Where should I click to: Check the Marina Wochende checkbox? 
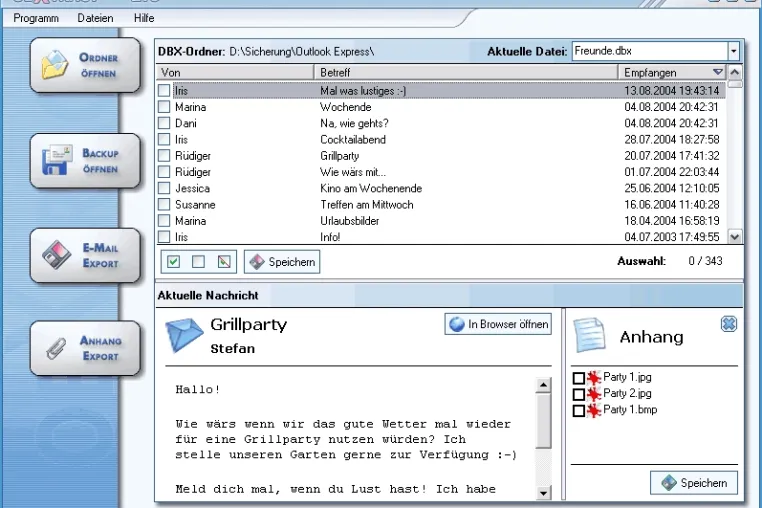coord(164,106)
